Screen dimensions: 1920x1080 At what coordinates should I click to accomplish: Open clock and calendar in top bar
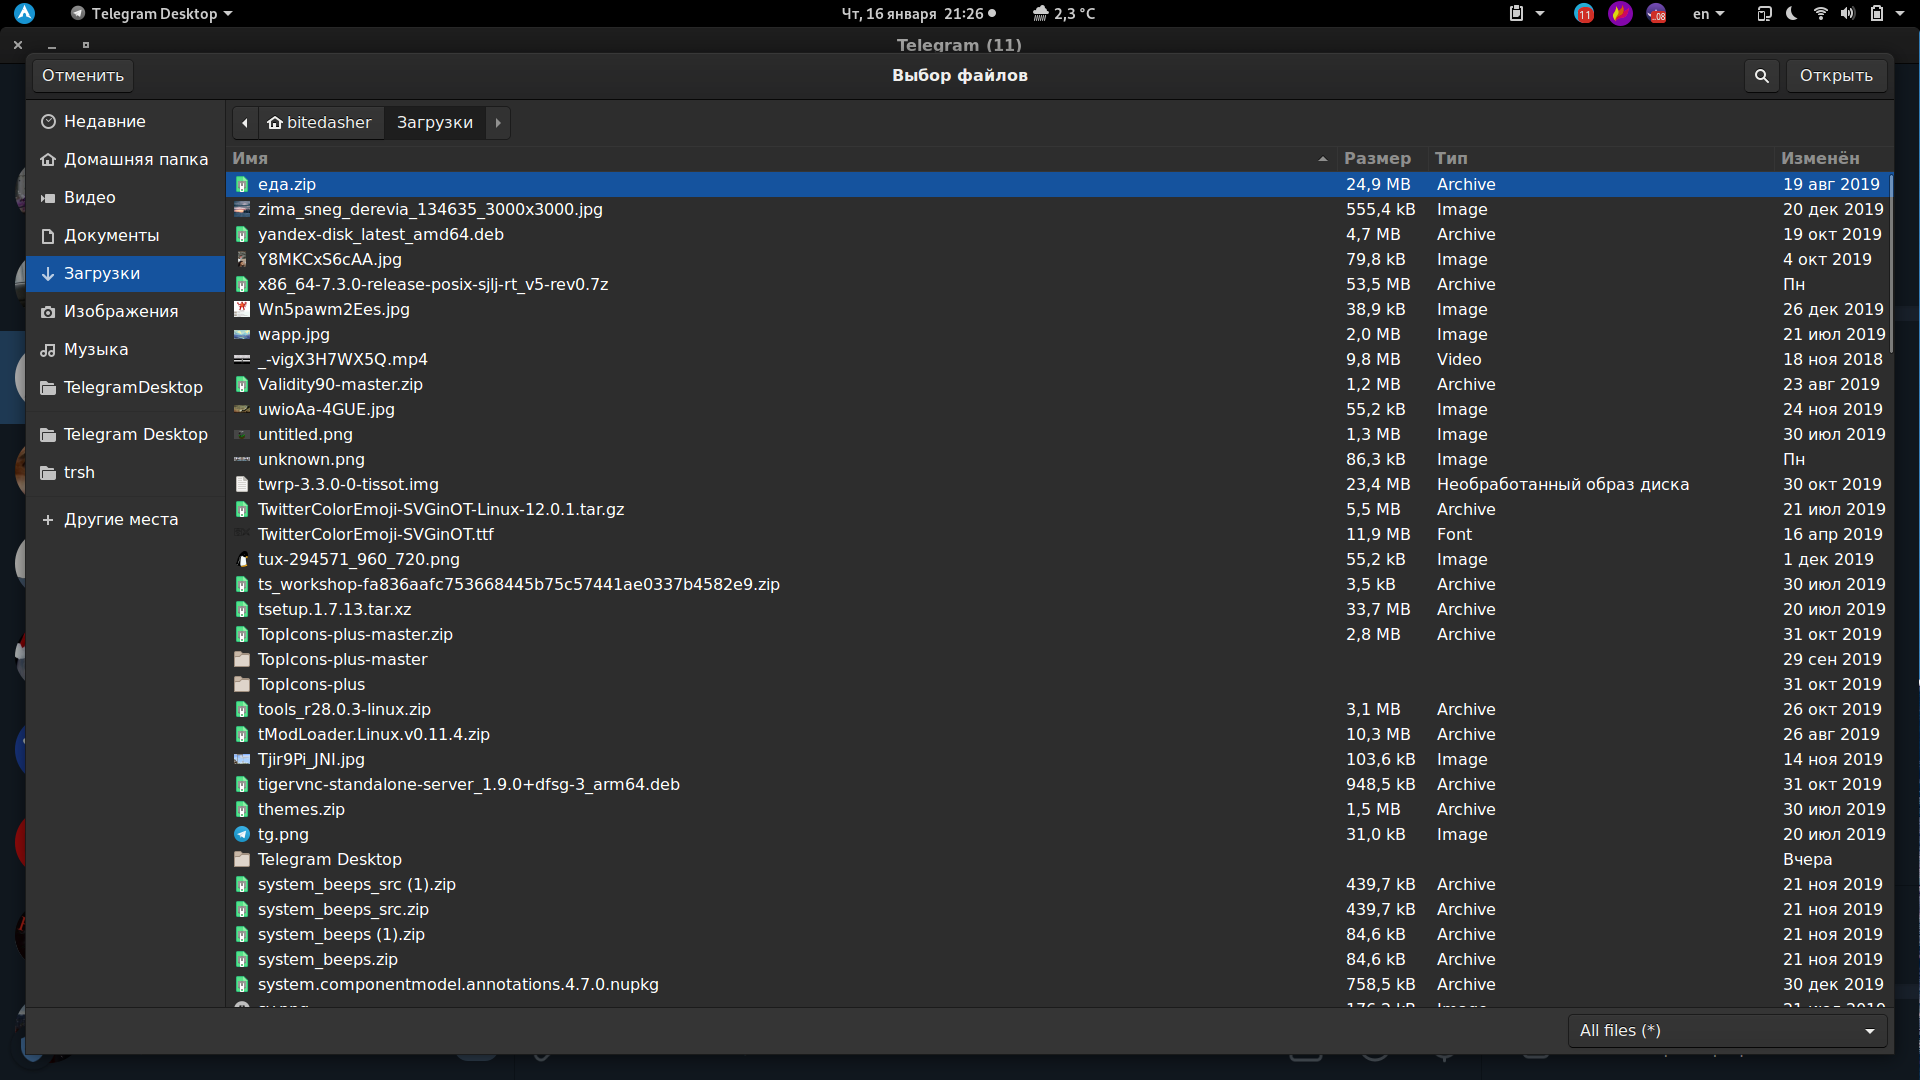point(918,14)
